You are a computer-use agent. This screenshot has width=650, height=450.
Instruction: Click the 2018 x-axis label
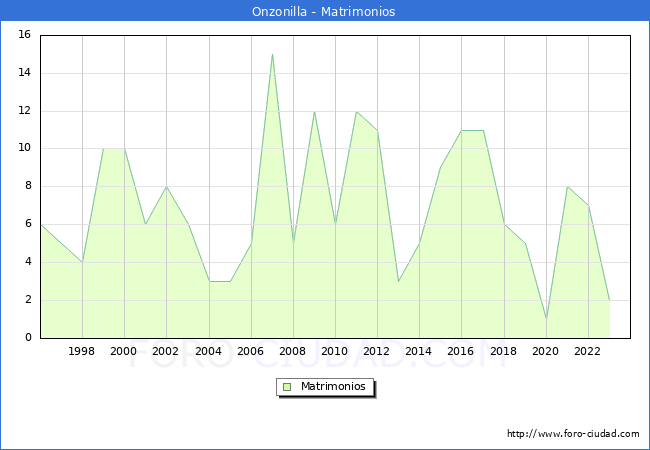pos(504,351)
